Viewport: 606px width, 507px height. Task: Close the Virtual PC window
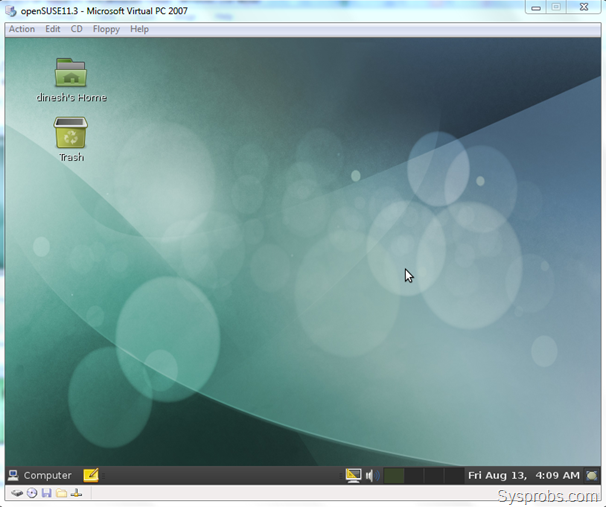[x=584, y=7]
